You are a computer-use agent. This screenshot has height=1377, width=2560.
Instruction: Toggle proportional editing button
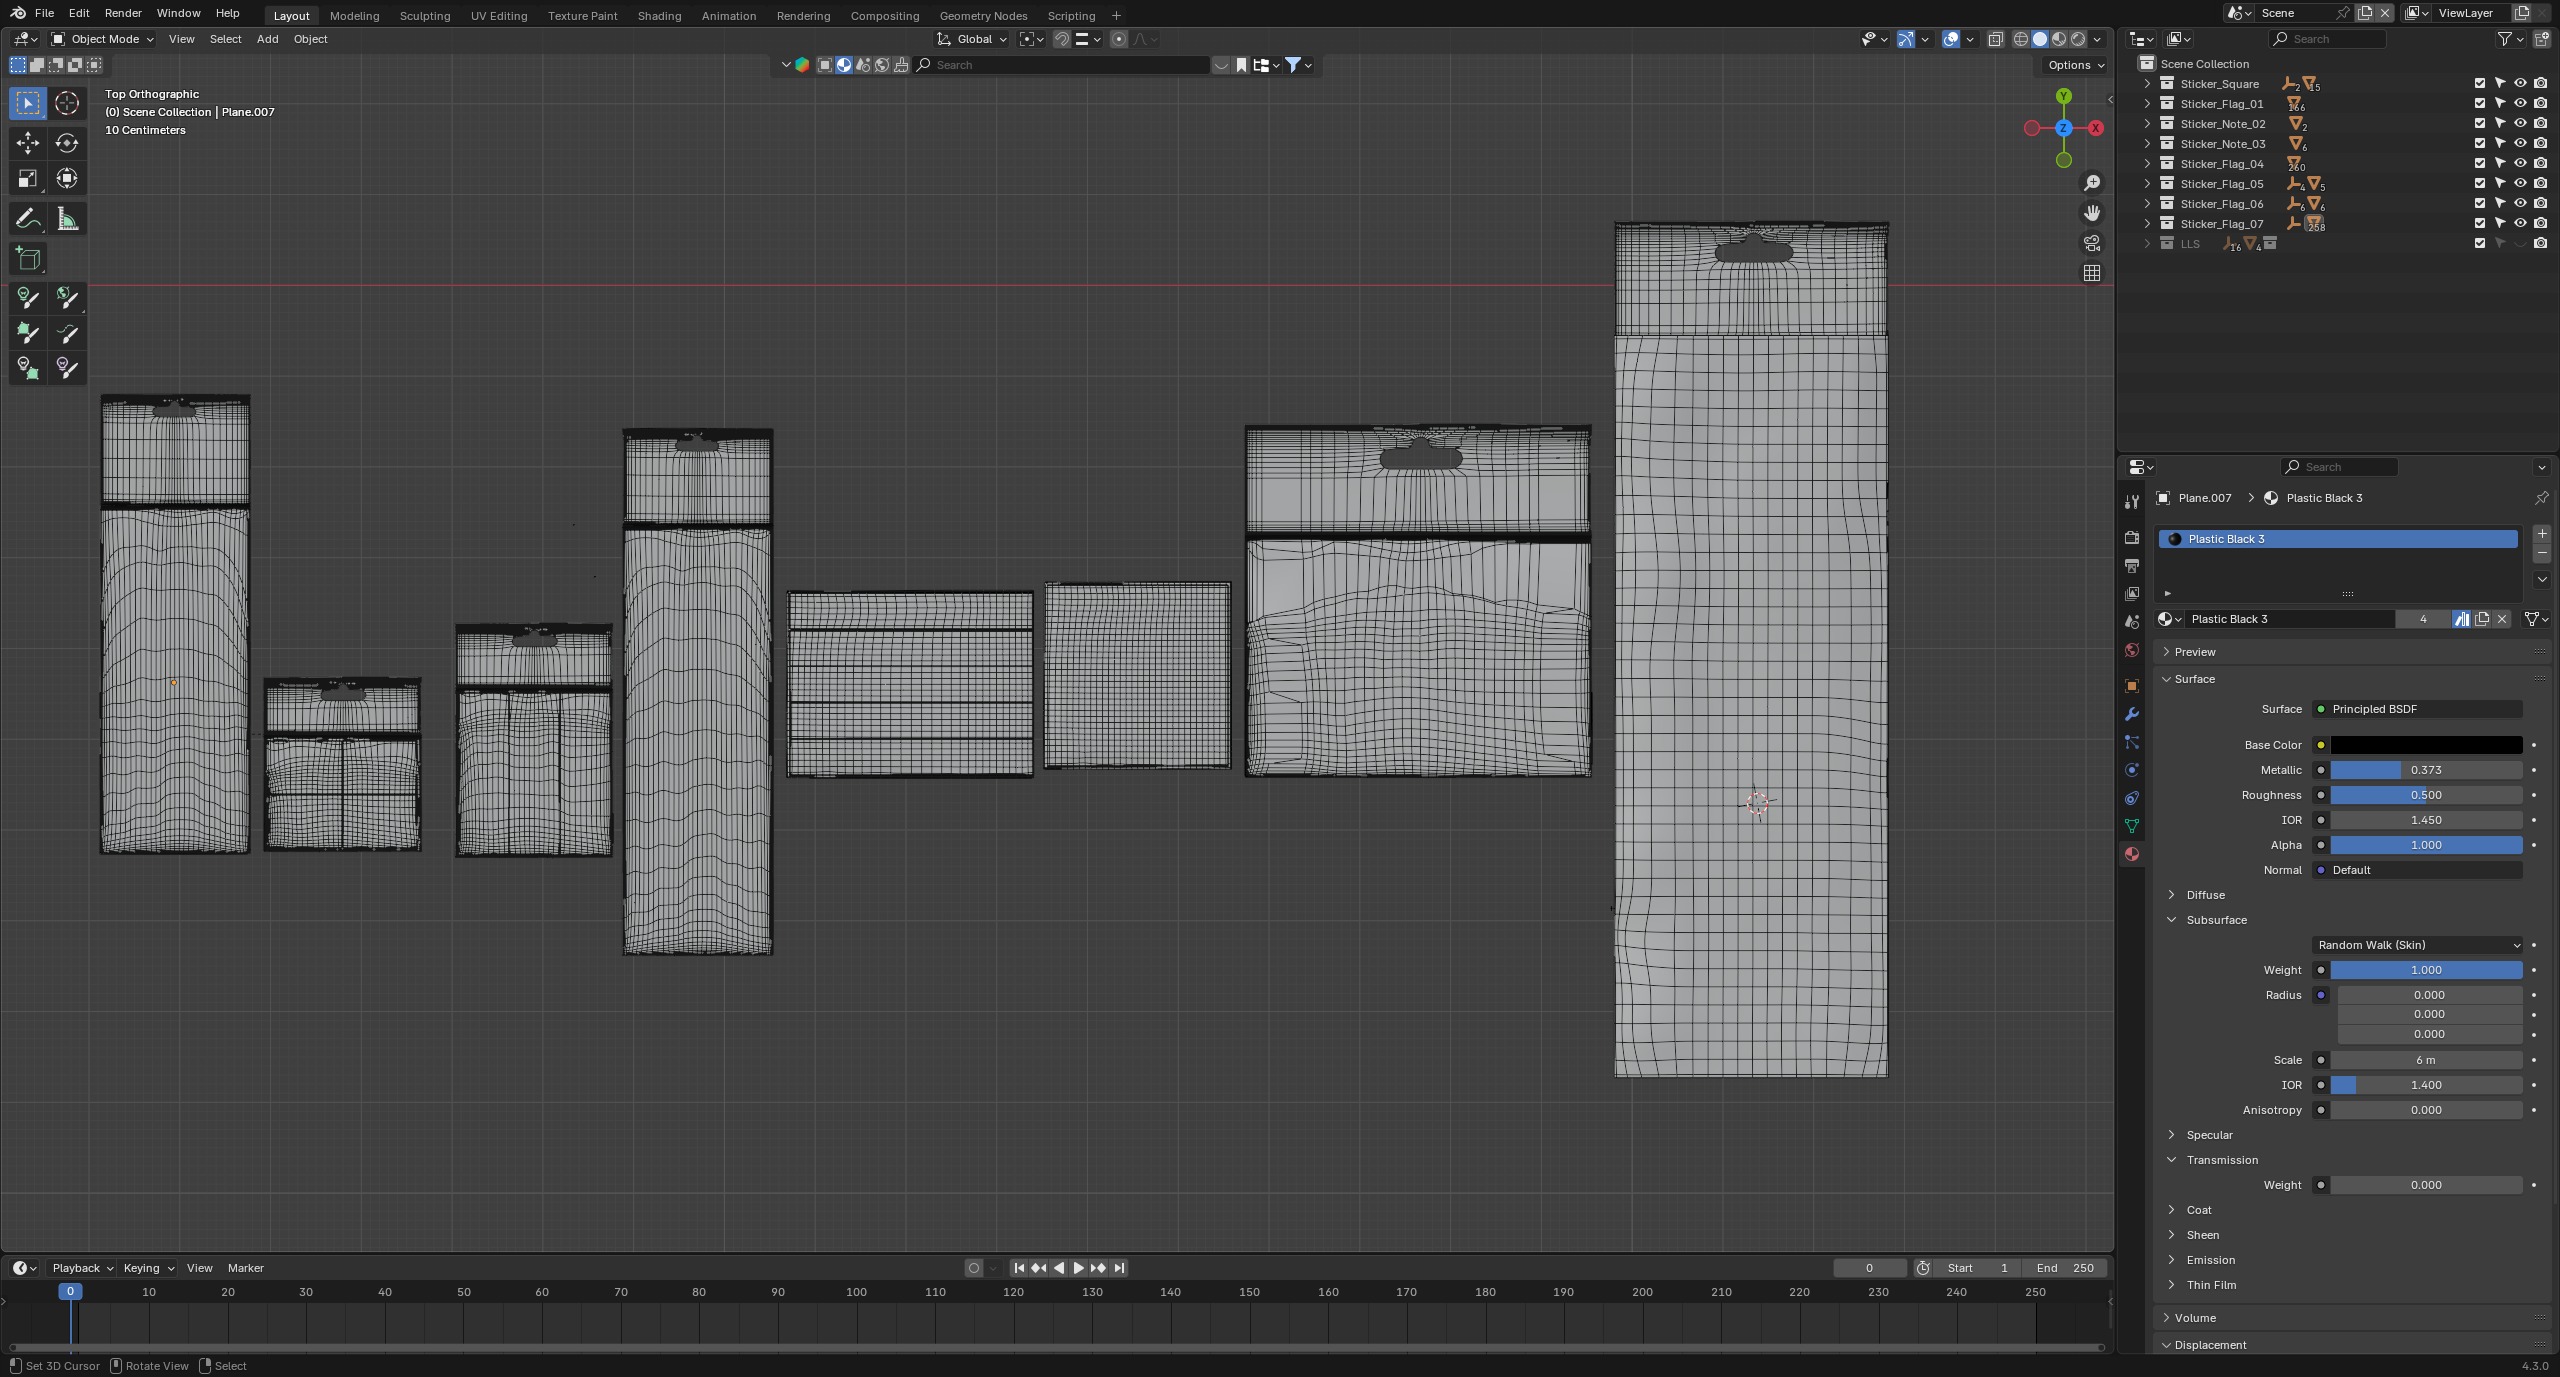pos(1119,39)
